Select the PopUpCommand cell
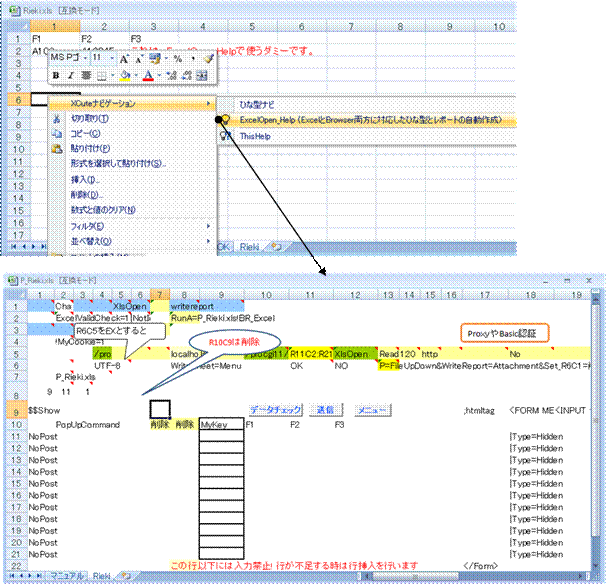Screen dimensions: 606x584 pos(88,424)
